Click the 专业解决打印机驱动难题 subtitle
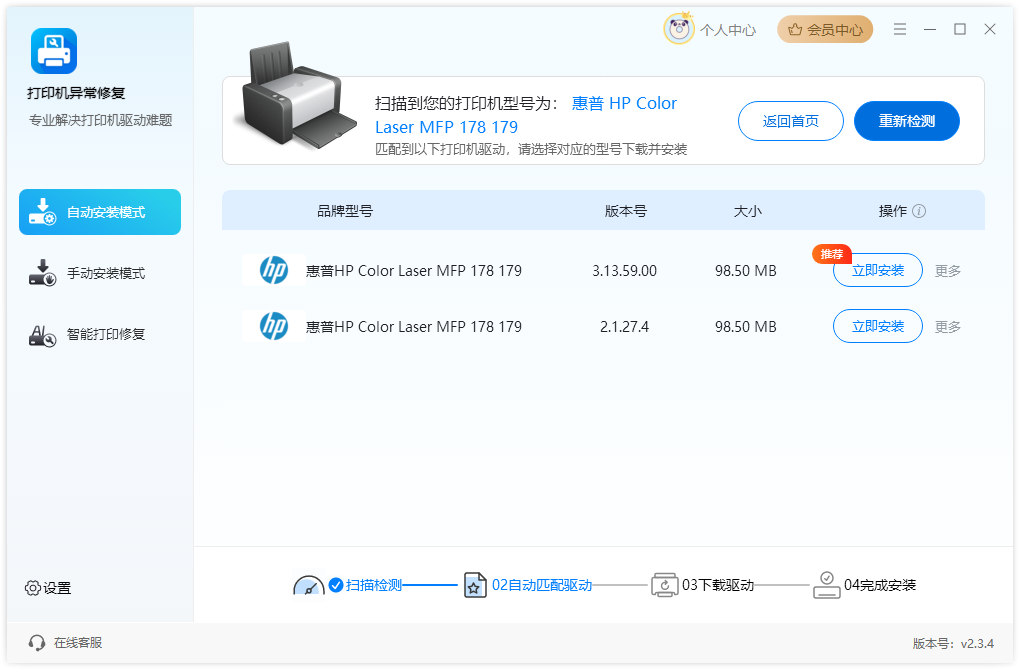1020x670 pixels. (x=100, y=120)
